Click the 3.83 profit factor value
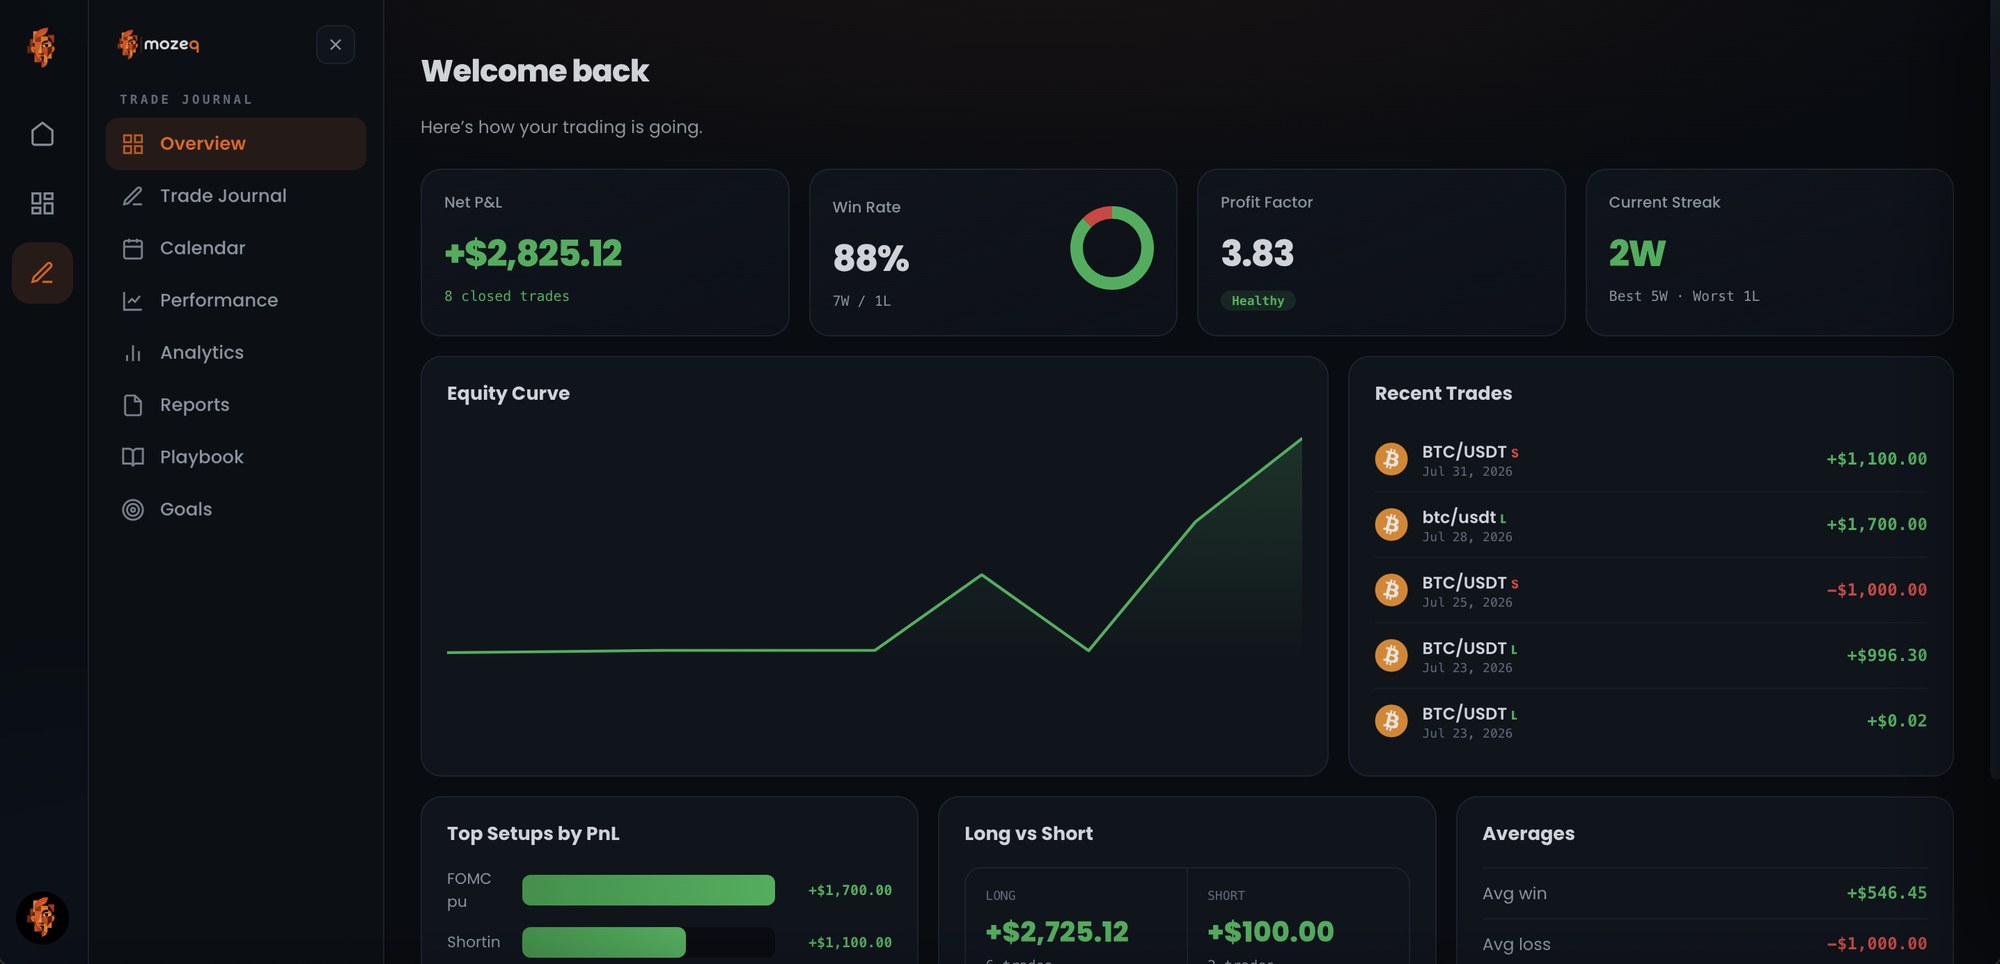Image resolution: width=2000 pixels, height=964 pixels. [1257, 254]
